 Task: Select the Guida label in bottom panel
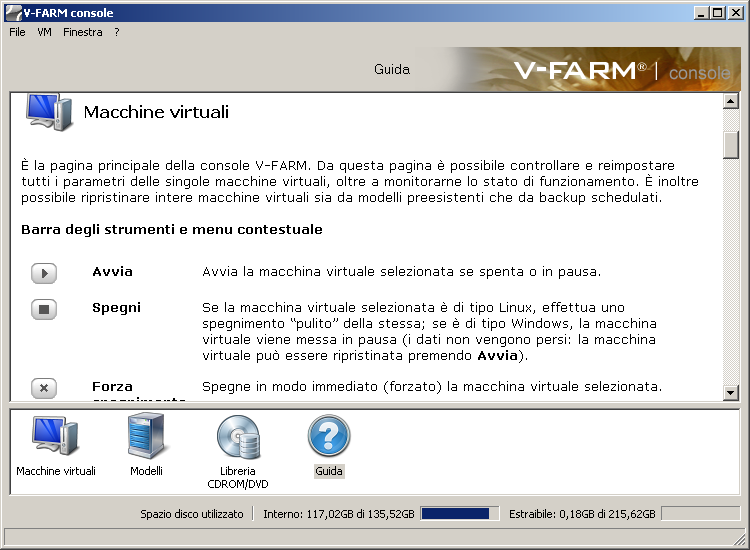pos(329,471)
